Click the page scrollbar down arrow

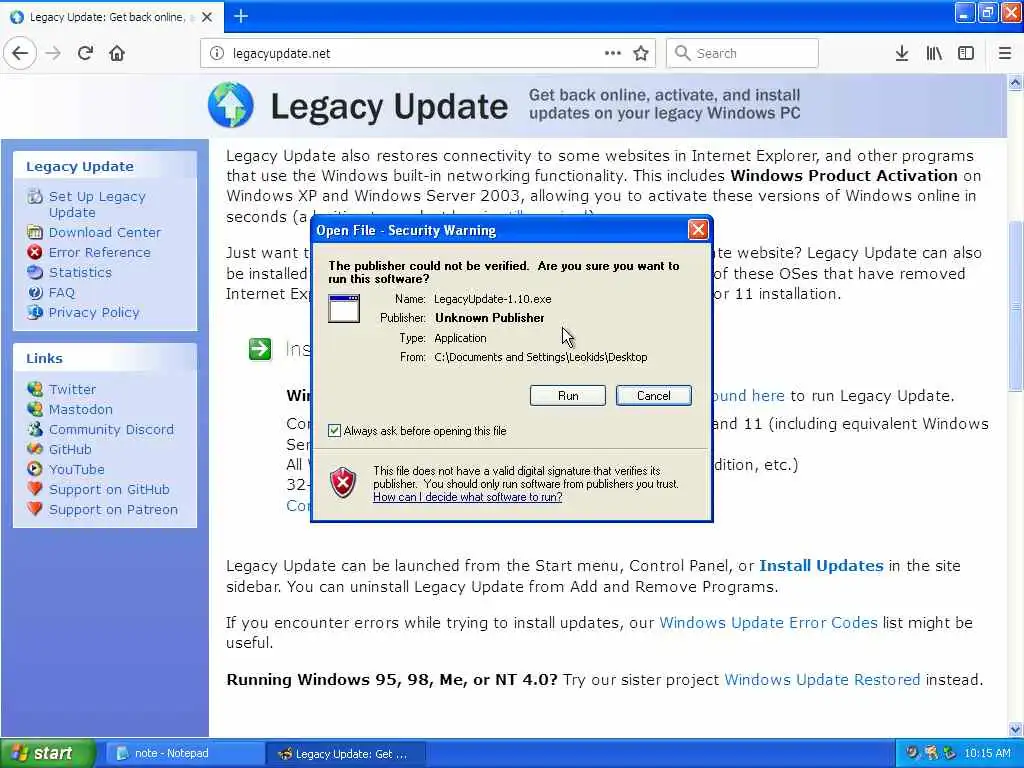click(1015, 729)
